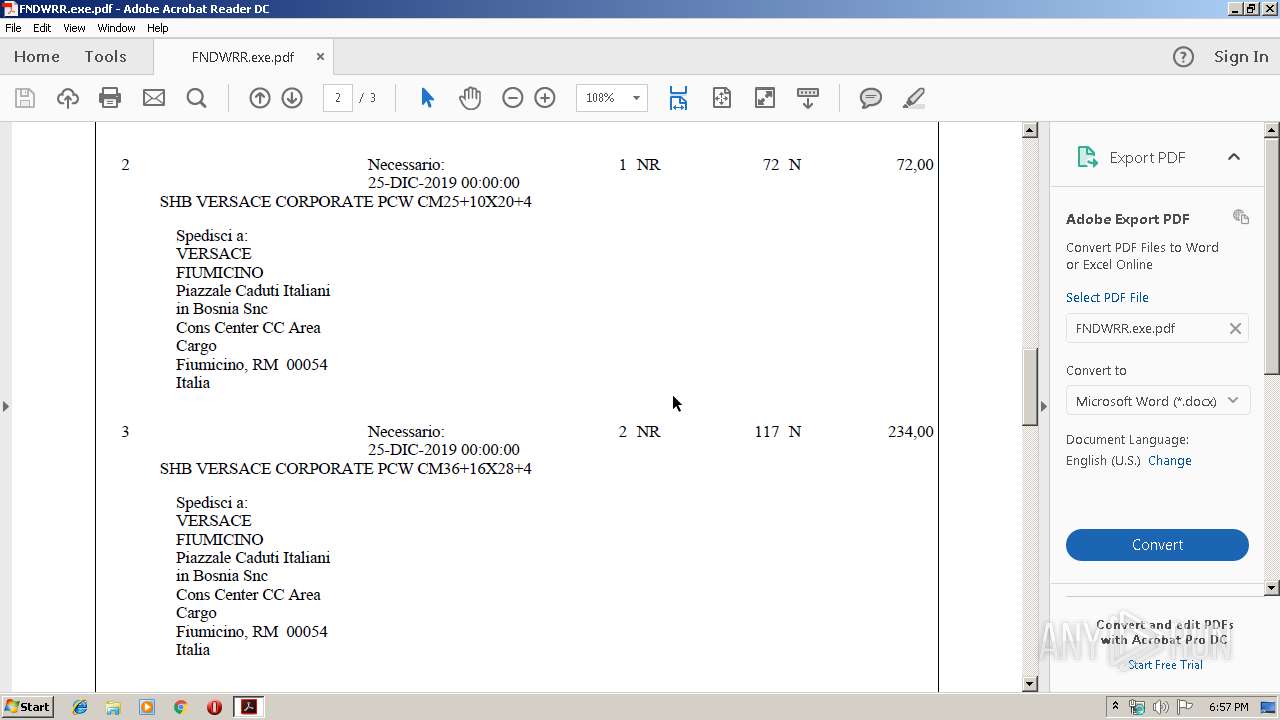Click the document scrollbar down arrow
Viewport: 1280px width, 720px height.
(1030, 684)
